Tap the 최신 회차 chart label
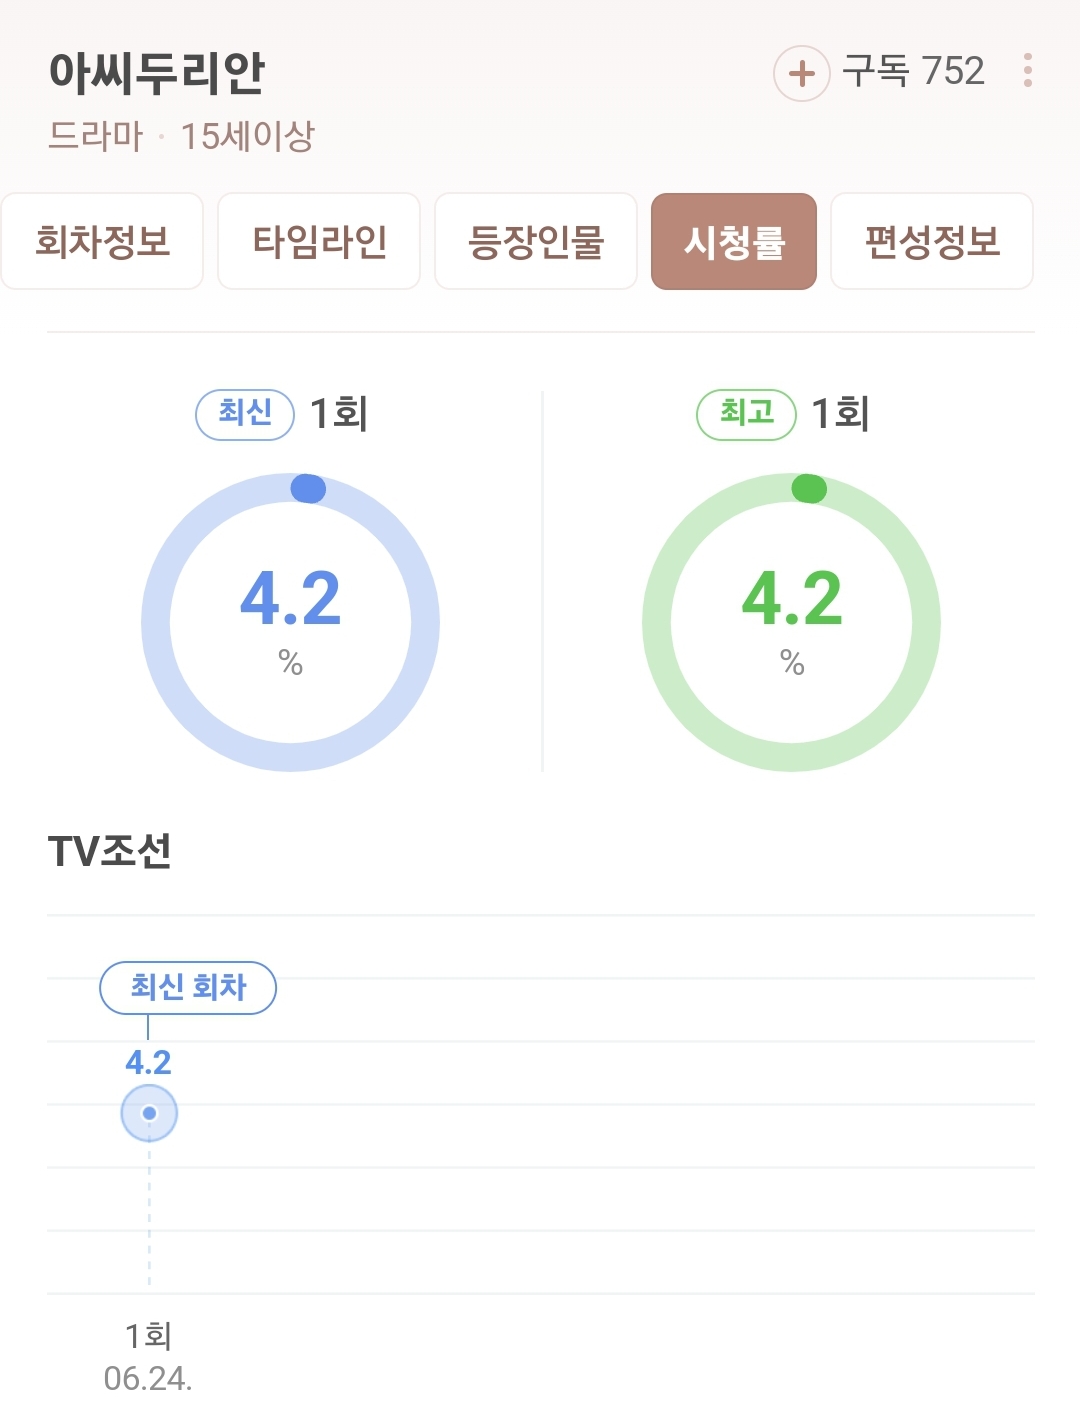Image resolution: width=1080 pixels, height=1426 pixels. pyautogui.click(x=188, y=988)
